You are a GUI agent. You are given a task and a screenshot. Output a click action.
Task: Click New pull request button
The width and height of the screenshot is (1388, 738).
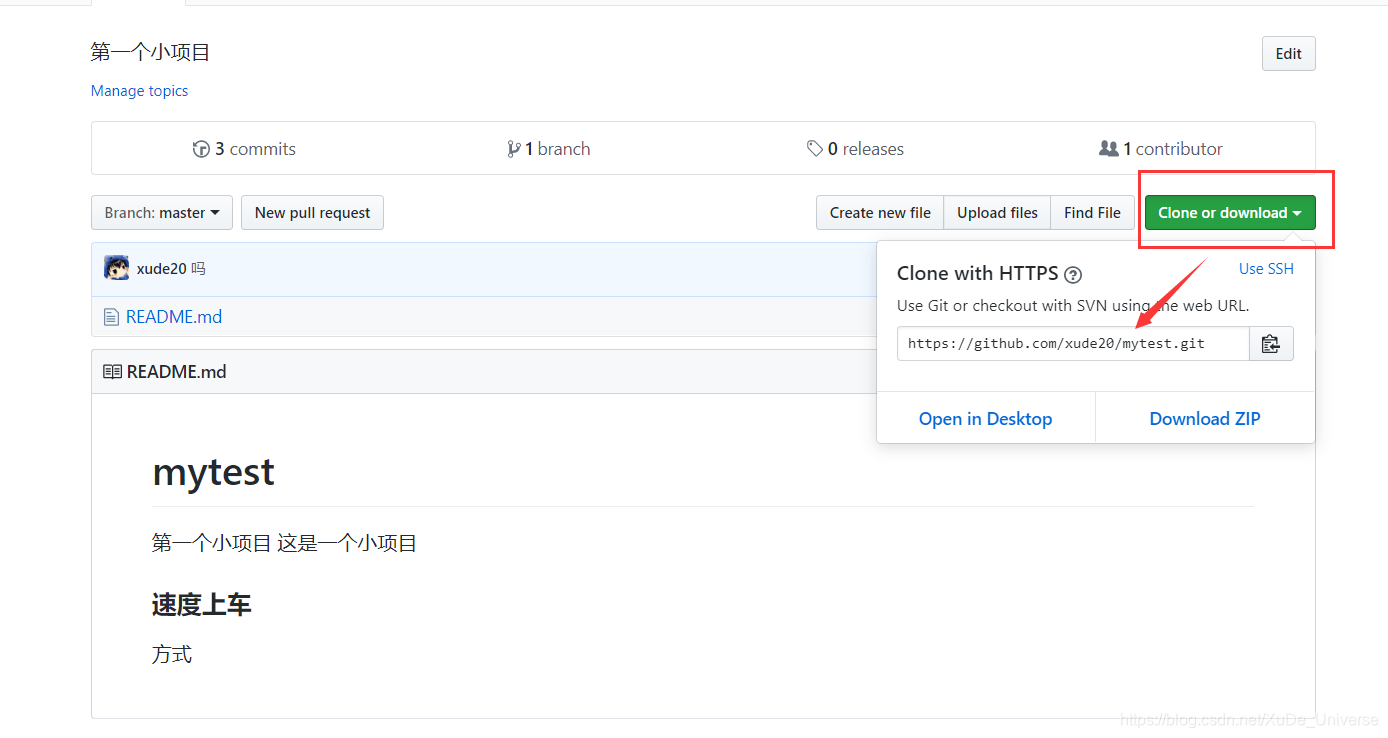312,212
